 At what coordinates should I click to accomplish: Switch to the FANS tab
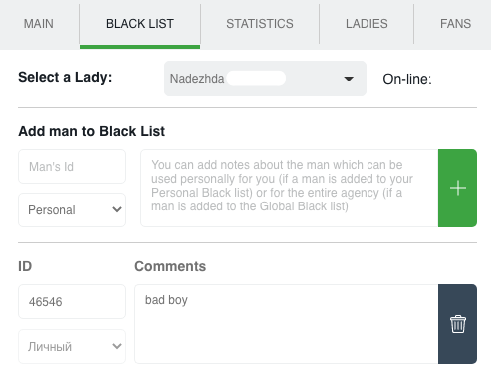(455, 24)
